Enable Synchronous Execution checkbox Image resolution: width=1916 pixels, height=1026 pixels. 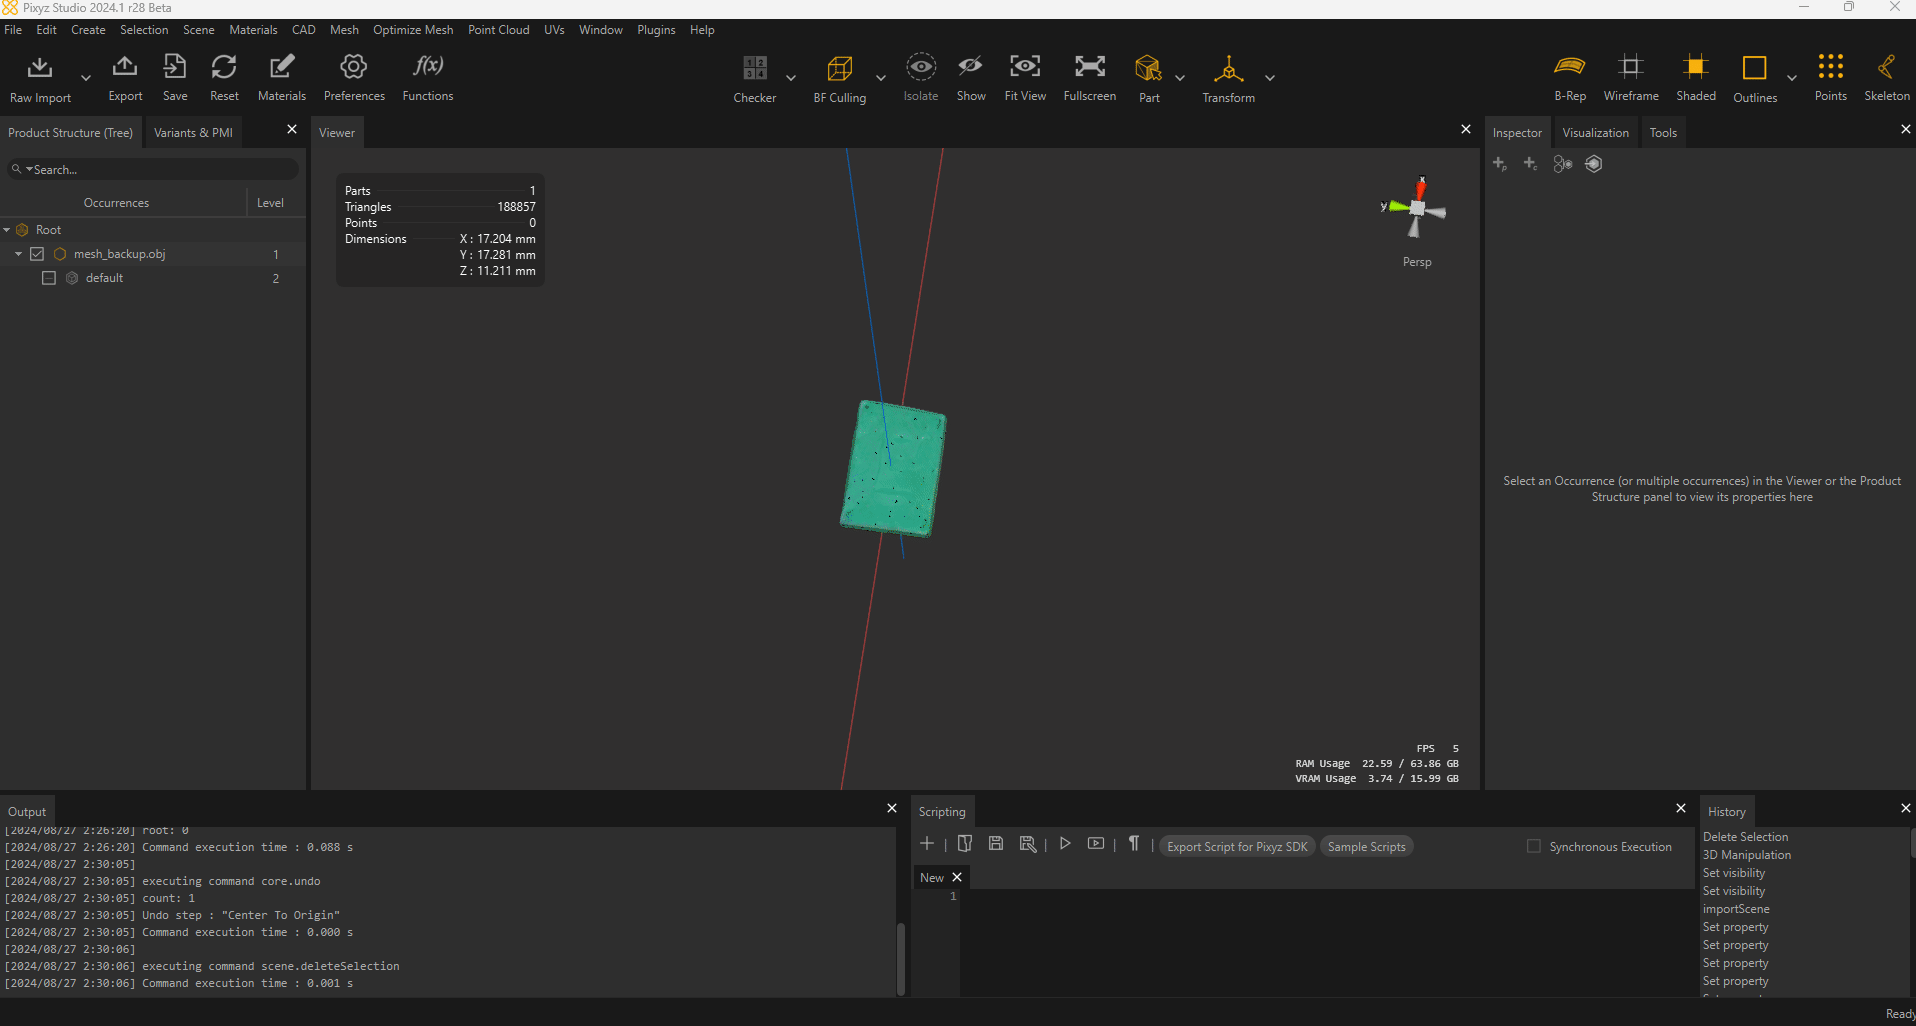click(x=1533, y=847)
